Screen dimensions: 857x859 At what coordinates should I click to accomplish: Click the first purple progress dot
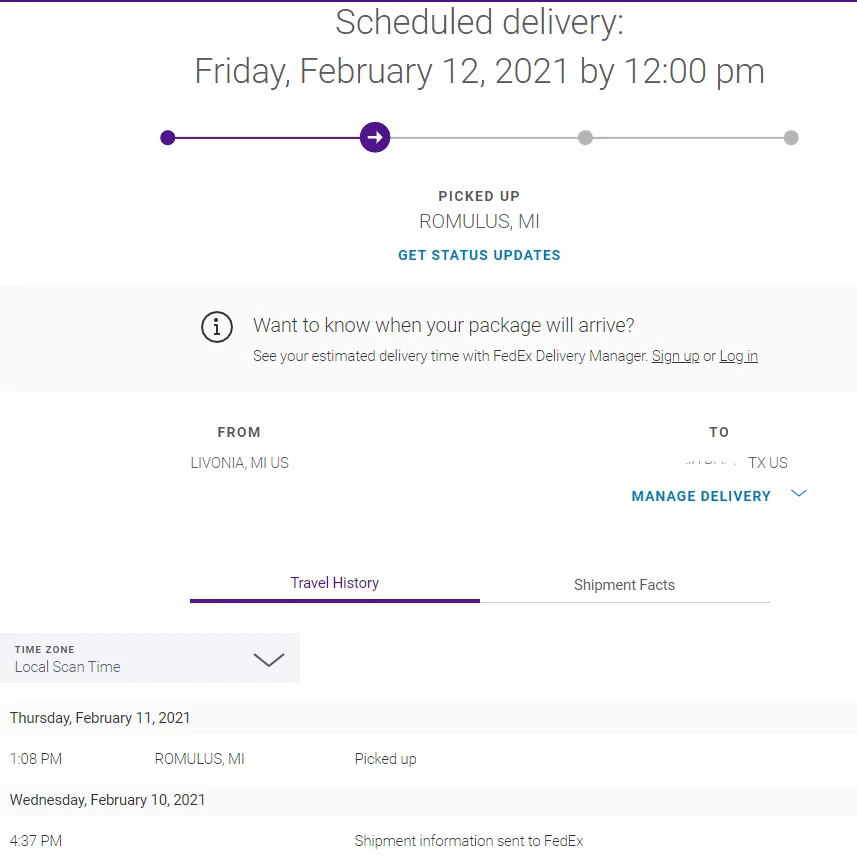click(168, 138)
